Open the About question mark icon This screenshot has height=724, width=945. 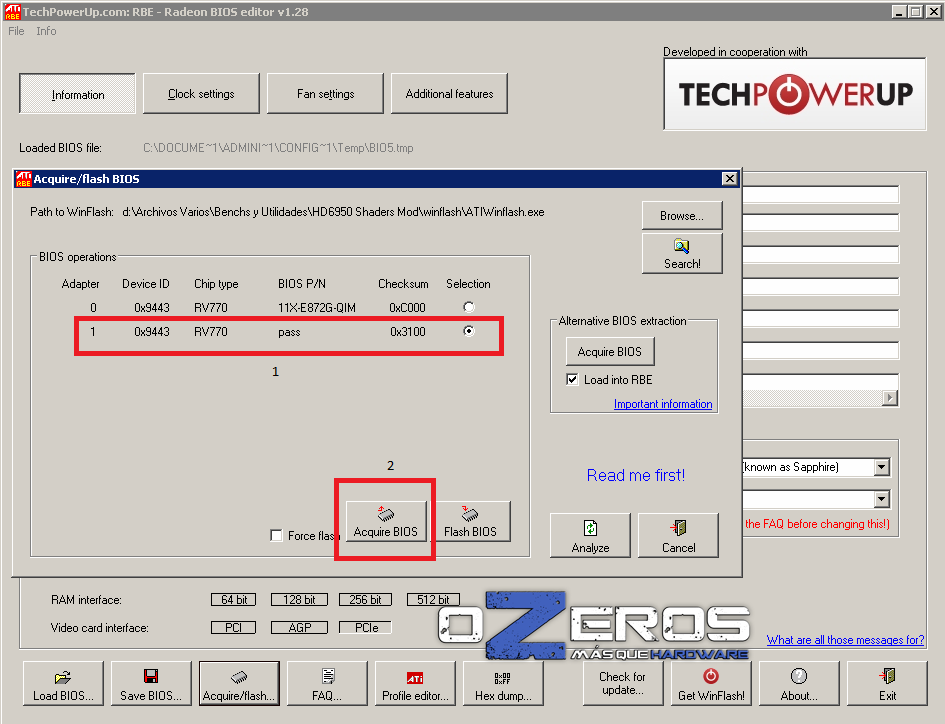pyautogui.click(x=799, y=676)
